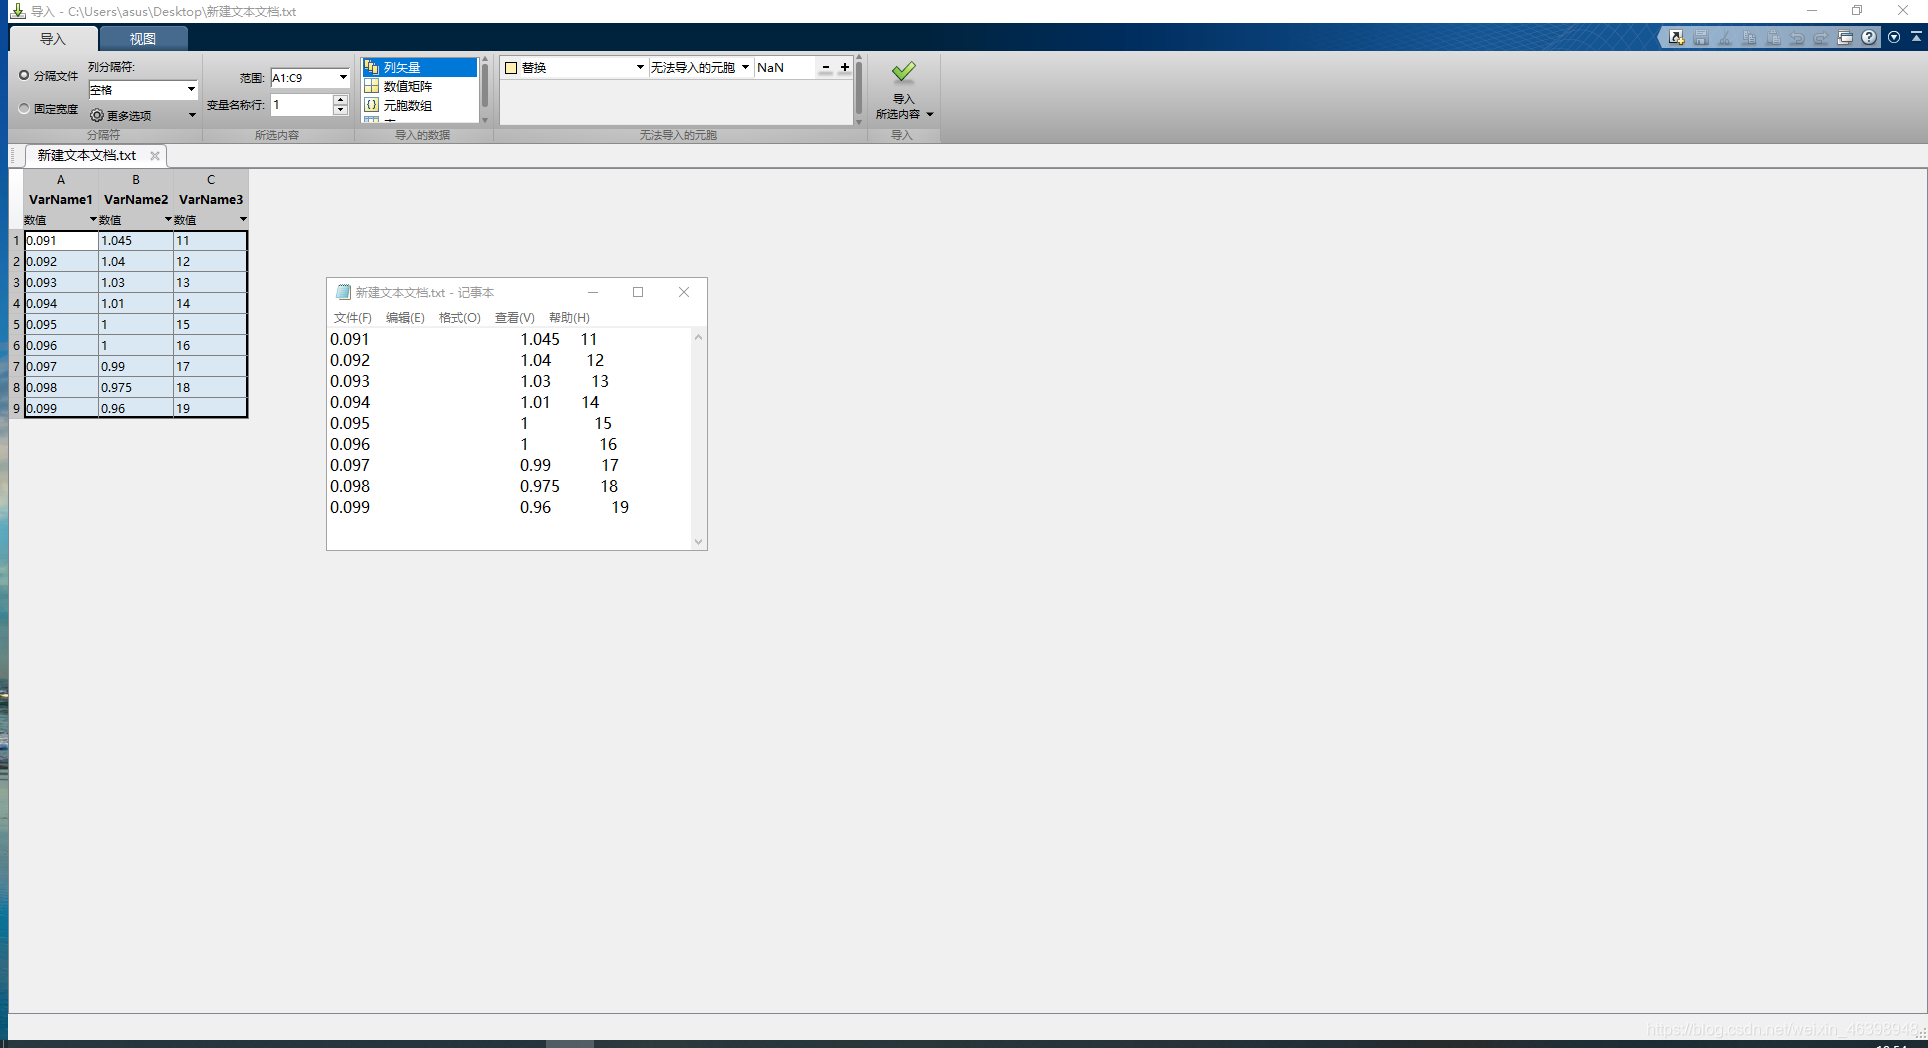Open column A 数值 type dropdown

(93, 220)
